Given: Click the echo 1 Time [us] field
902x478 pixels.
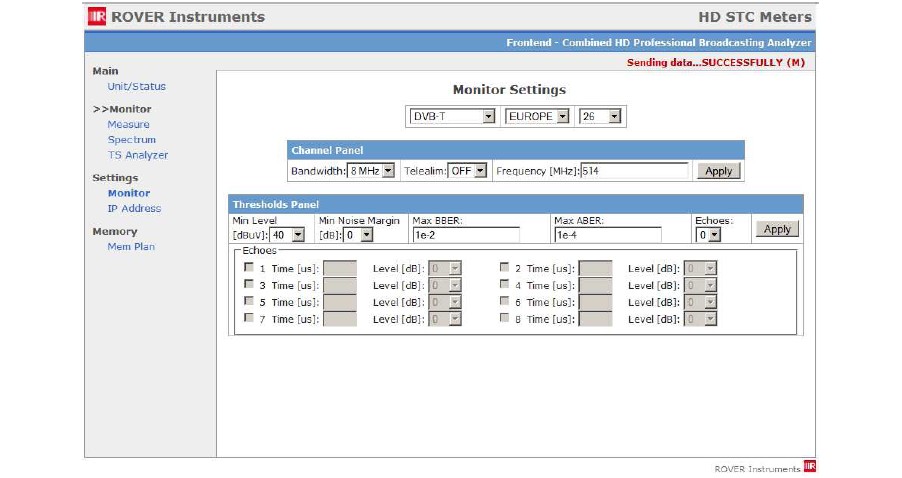Looking at the screenshot, I should pos(340,268).
